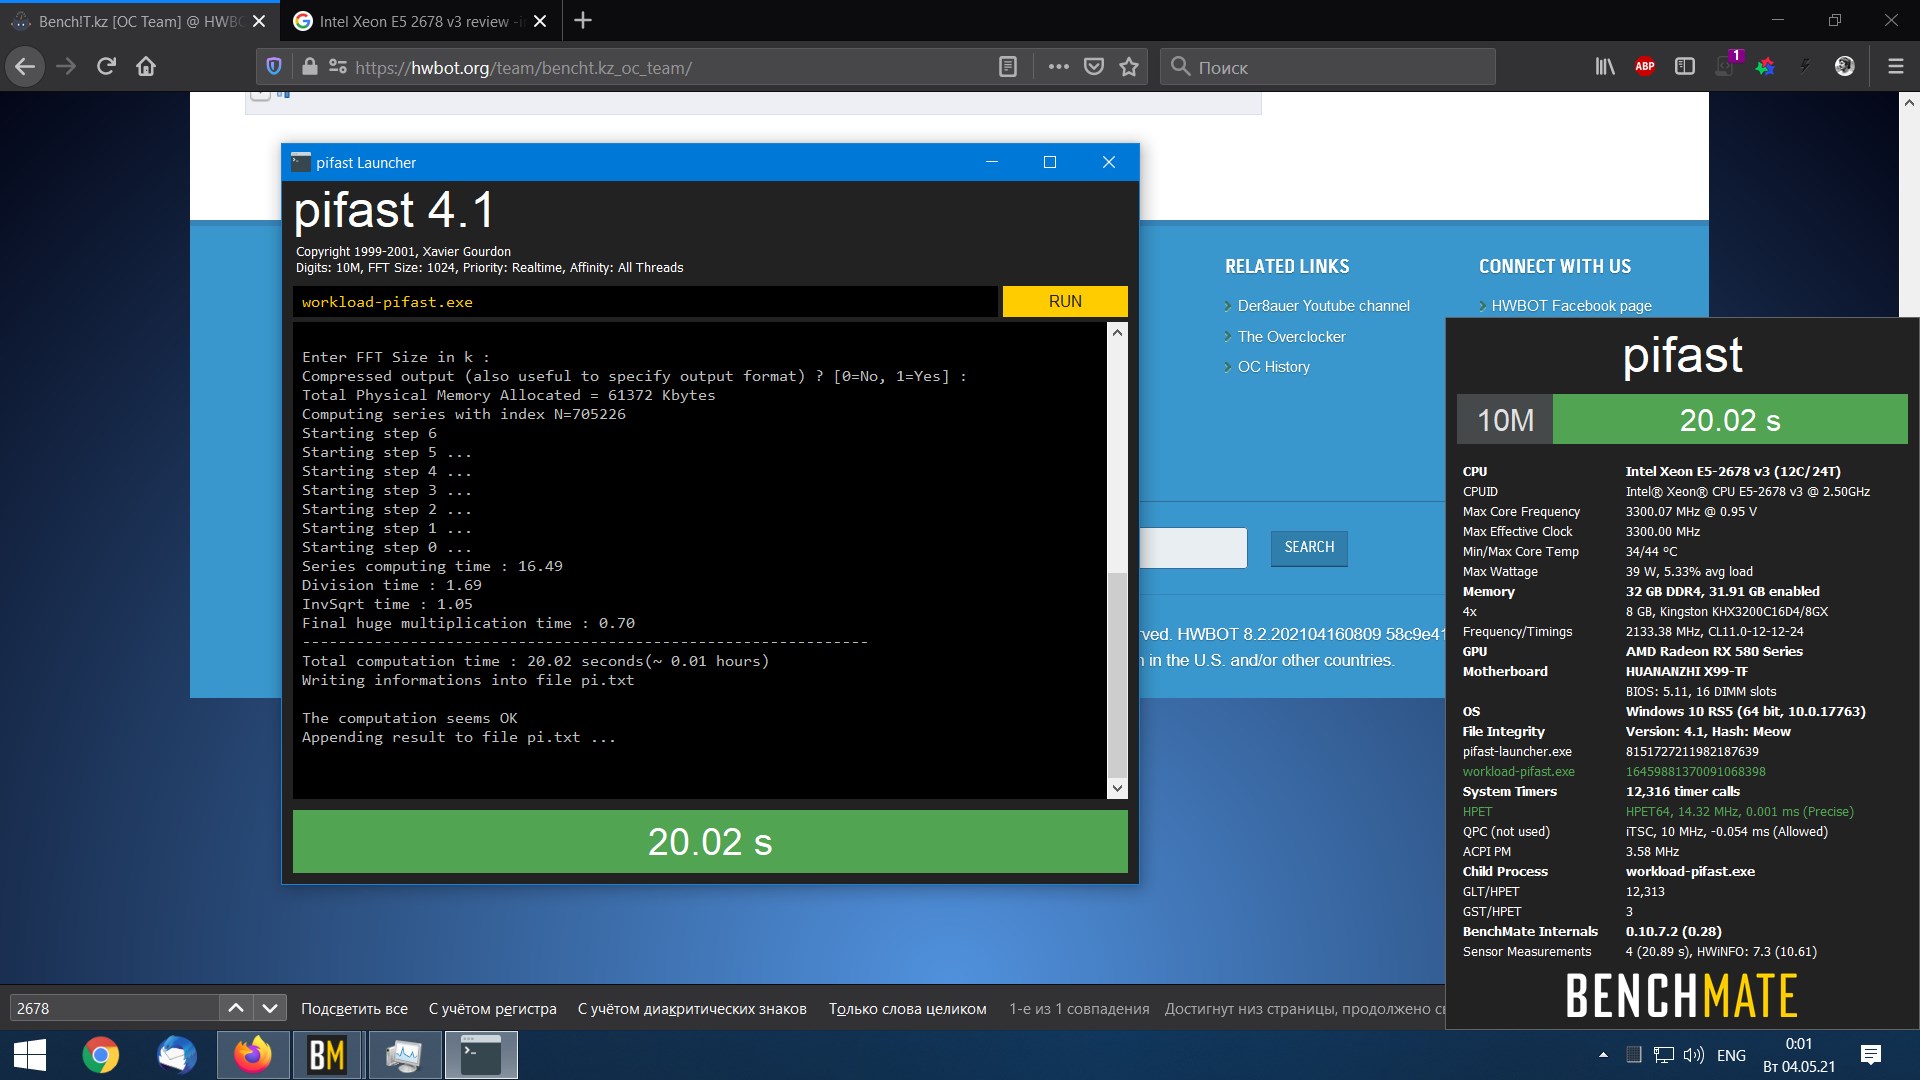
Task: Toggle reader view icon in address bar
Action: [x=1008, y=67]
